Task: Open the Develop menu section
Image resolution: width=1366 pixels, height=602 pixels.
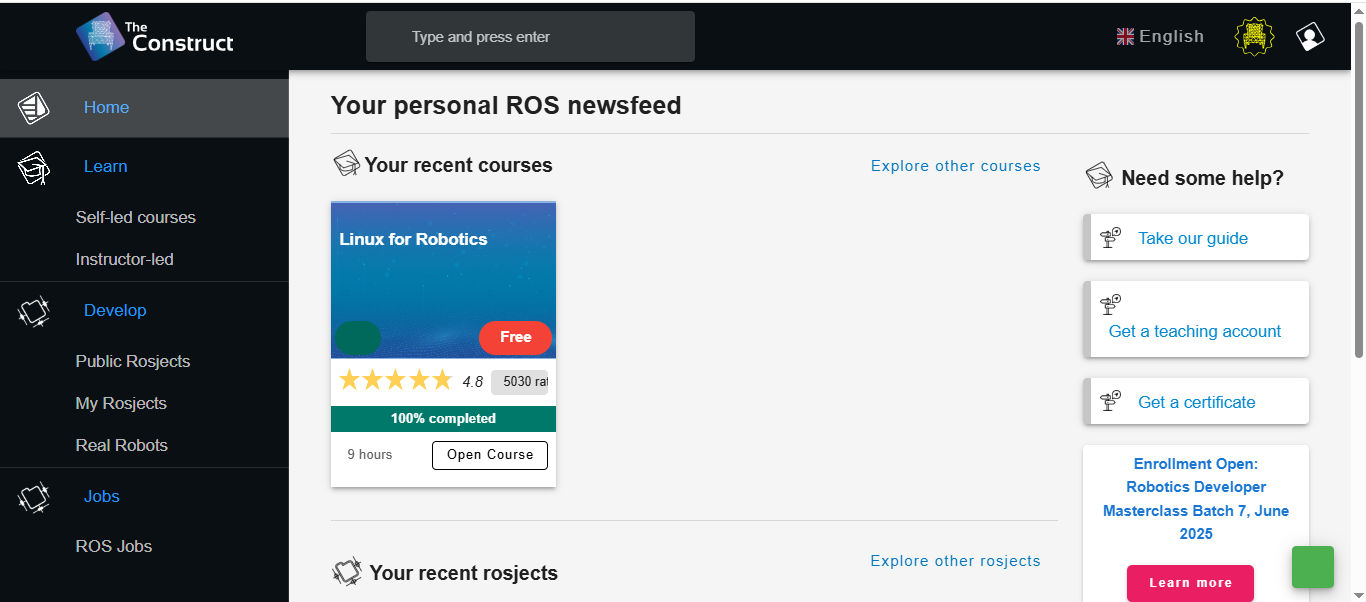Action: click(115, 311)
